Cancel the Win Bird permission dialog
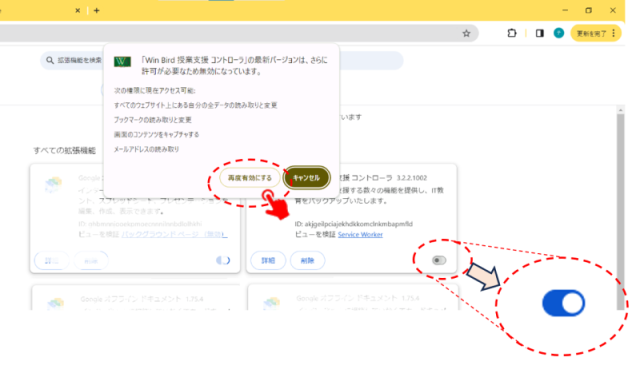The height and width of the screenshot is (385, 640). tap(306, 178)
